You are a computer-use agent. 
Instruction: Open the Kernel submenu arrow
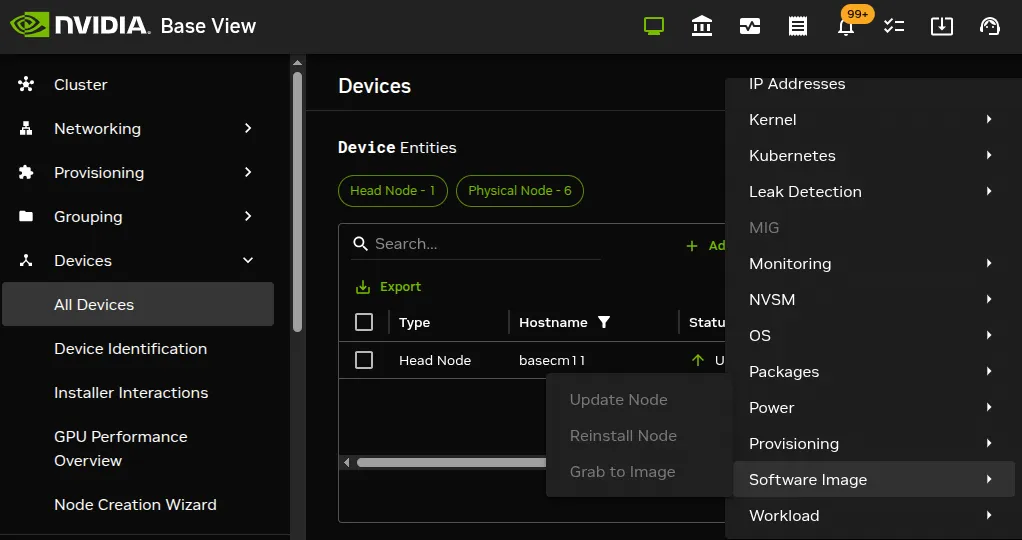989,119
